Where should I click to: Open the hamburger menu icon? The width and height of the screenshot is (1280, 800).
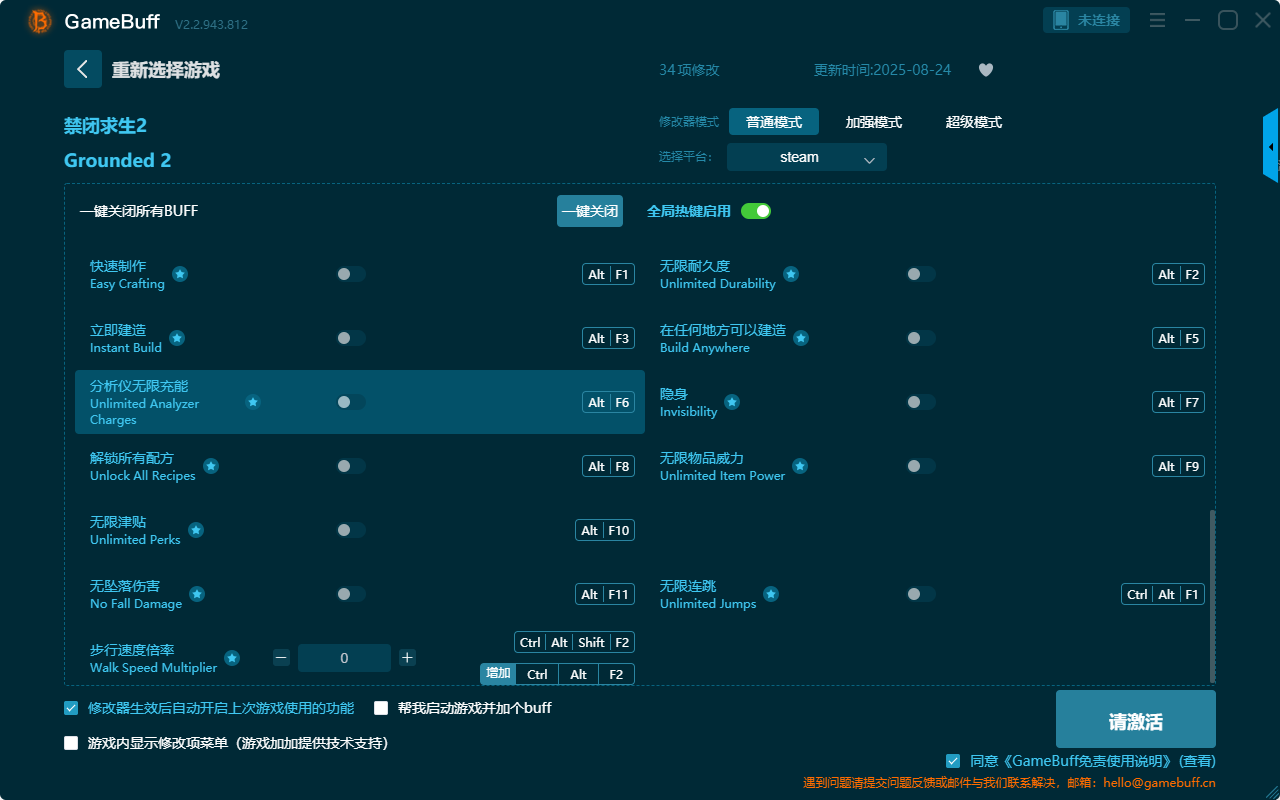pyautogui.click(x=1157, y=20)
